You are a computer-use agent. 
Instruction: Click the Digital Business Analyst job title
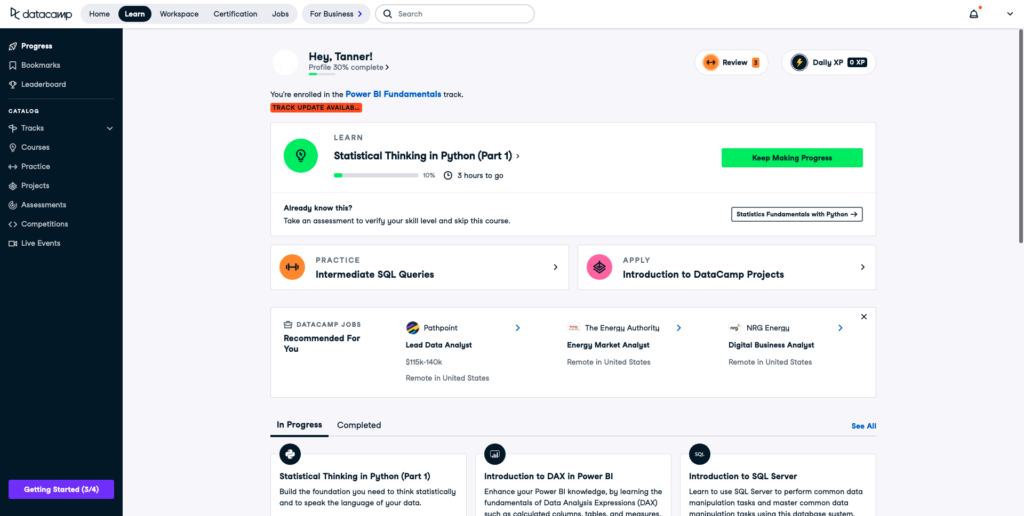tap(771, 345)
